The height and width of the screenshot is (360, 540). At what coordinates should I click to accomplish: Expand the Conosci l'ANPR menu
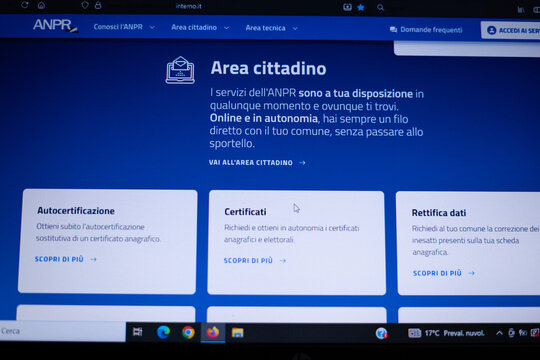click(x=124, y=27)
